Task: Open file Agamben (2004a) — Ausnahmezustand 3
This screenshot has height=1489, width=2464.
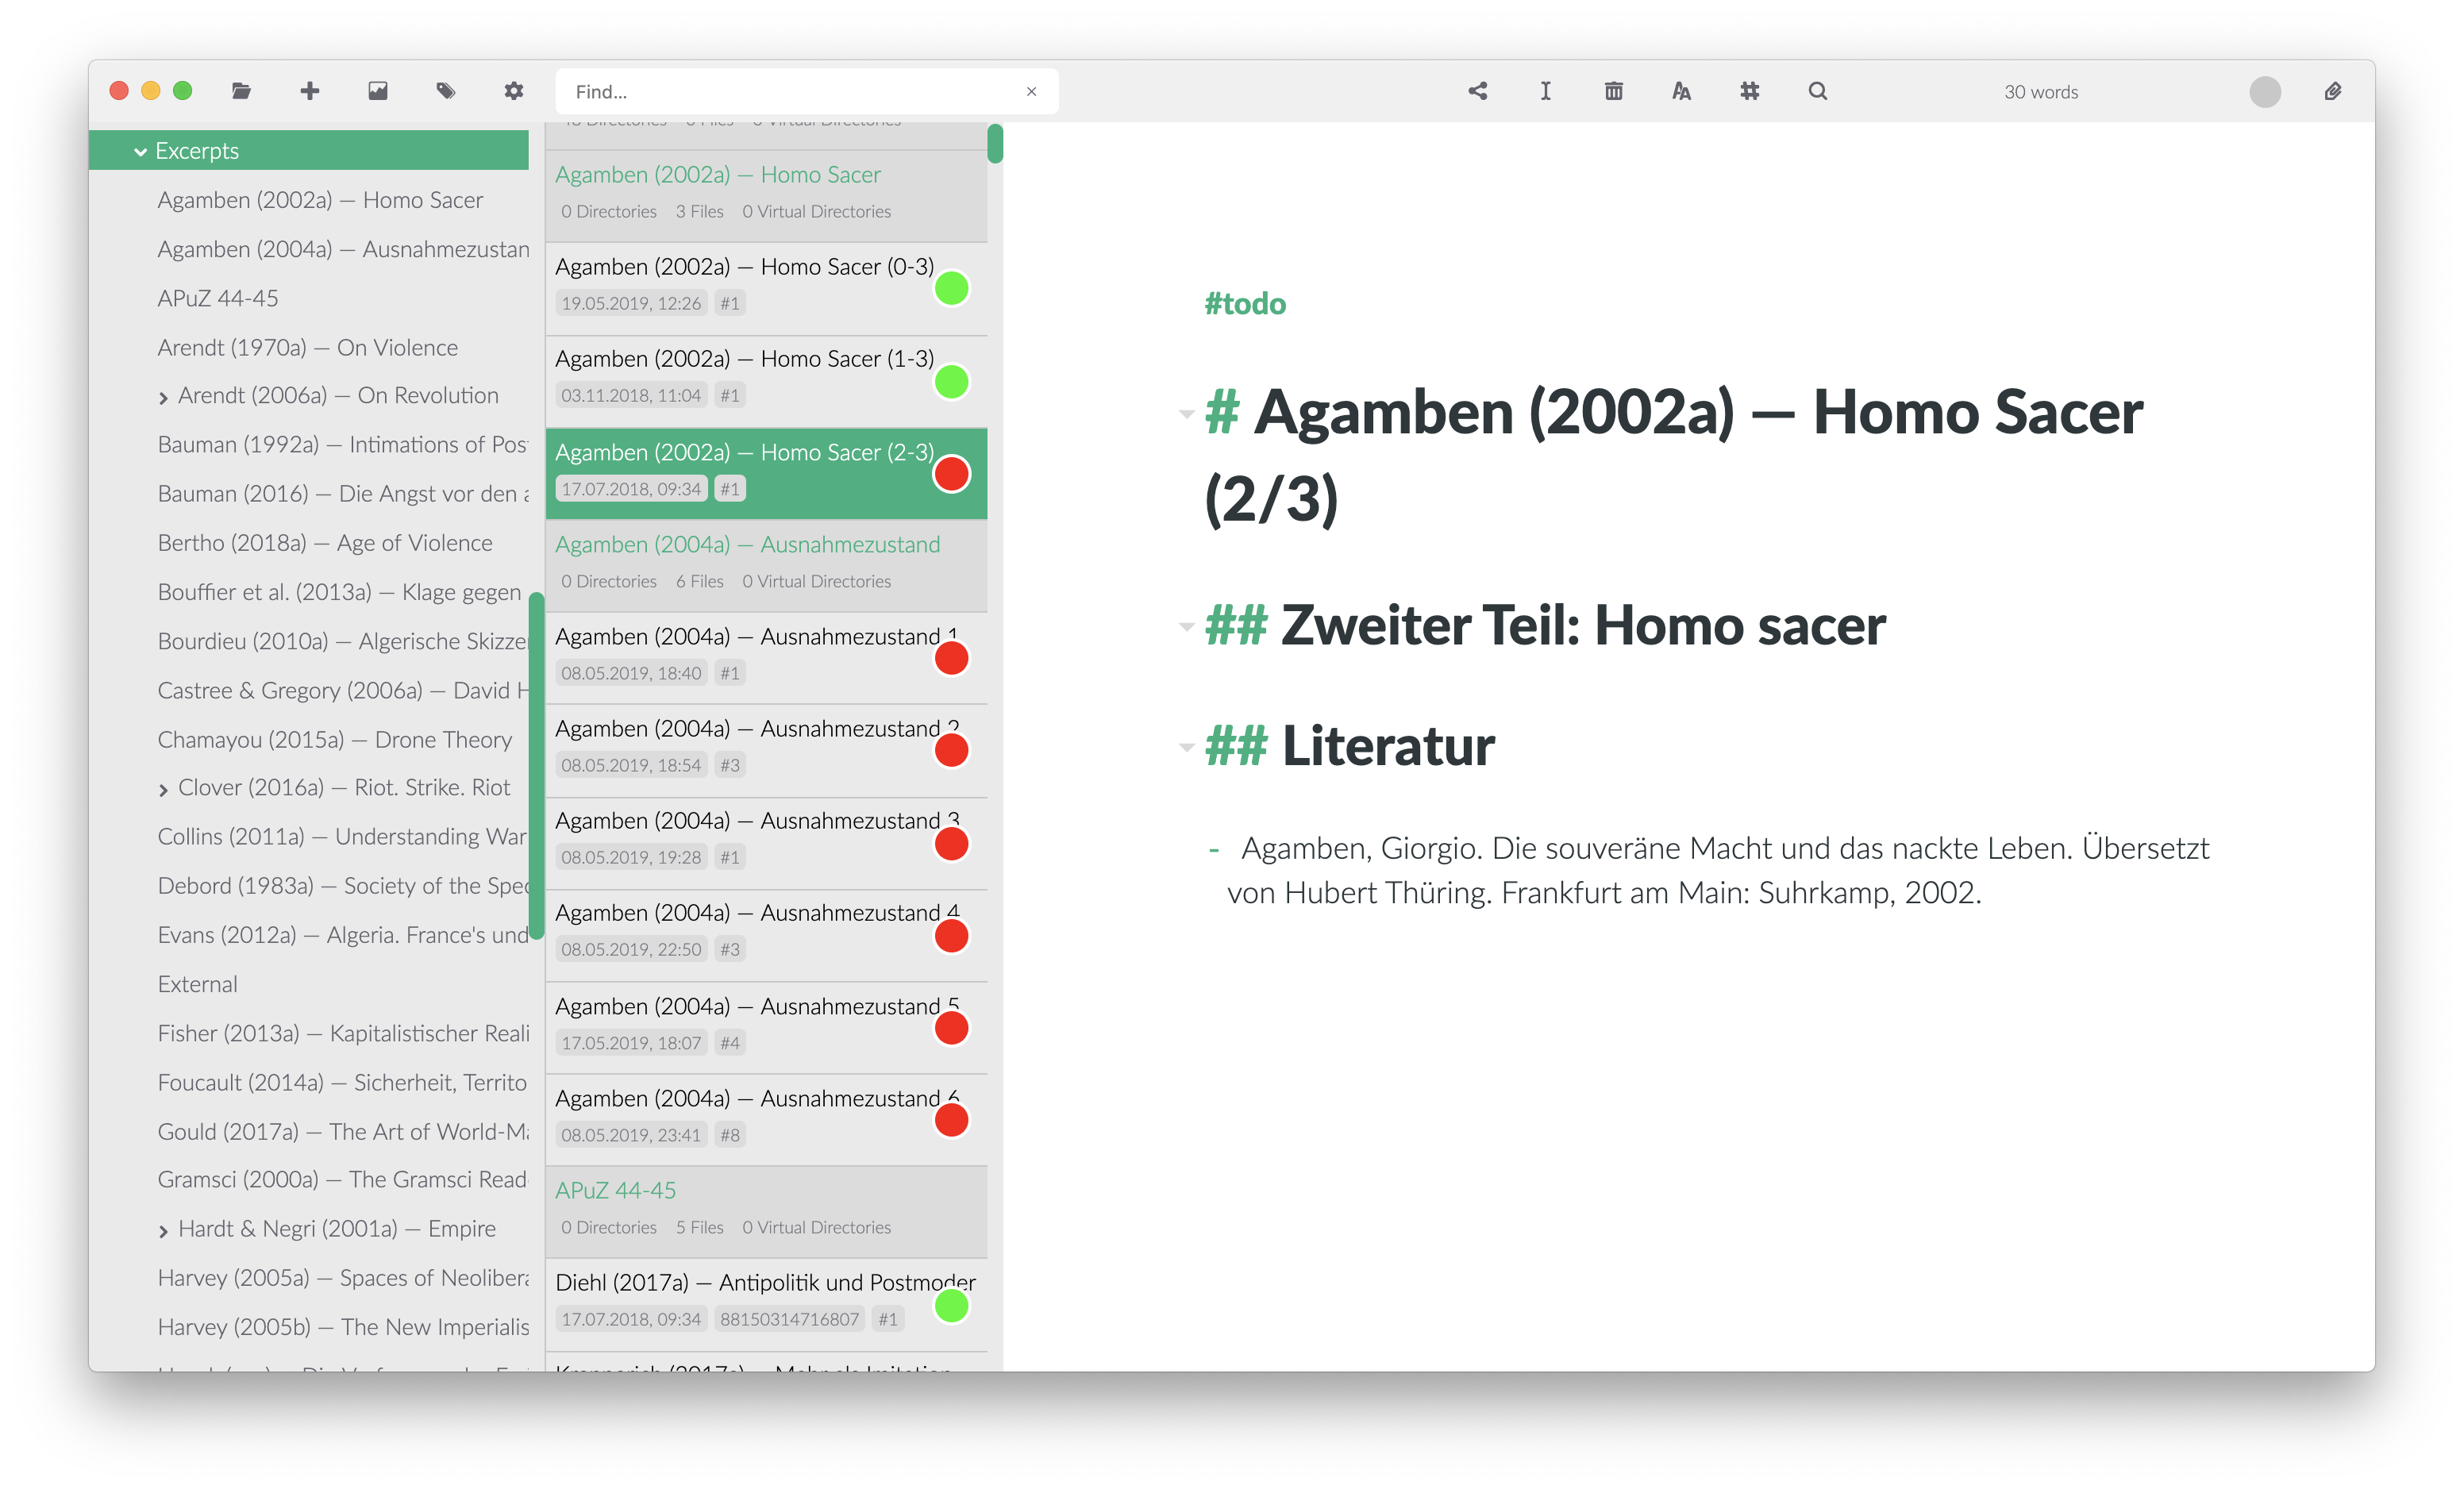Action: coord(766,843)
